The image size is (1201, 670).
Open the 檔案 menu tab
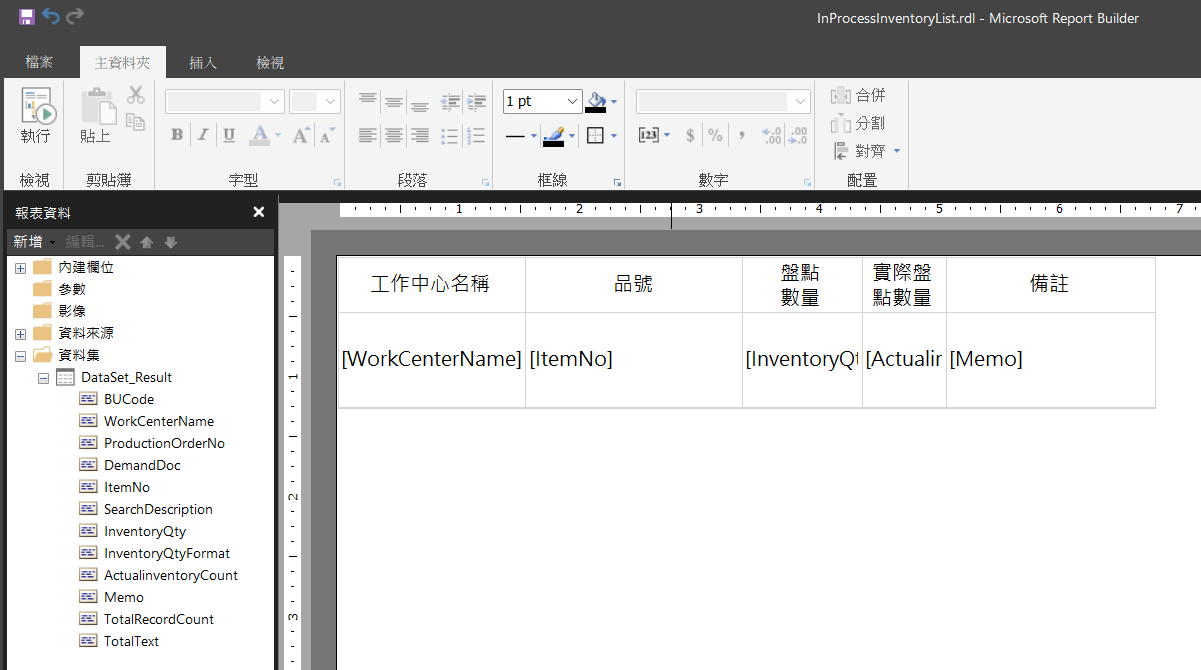[x=39, y=63]
